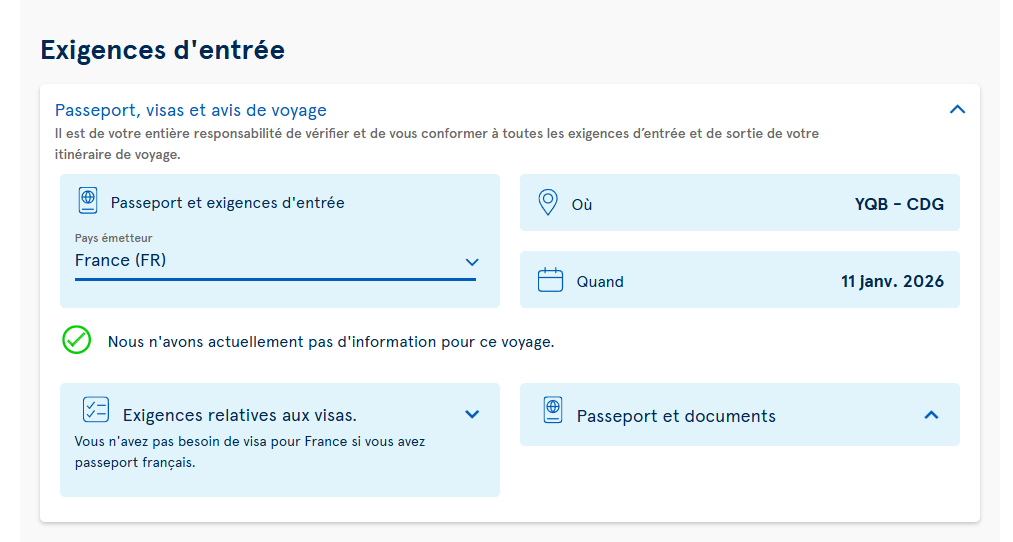Collapse the Passeport et documents chevron
The image size is (1013, 542).
click(x=931, y=414)
